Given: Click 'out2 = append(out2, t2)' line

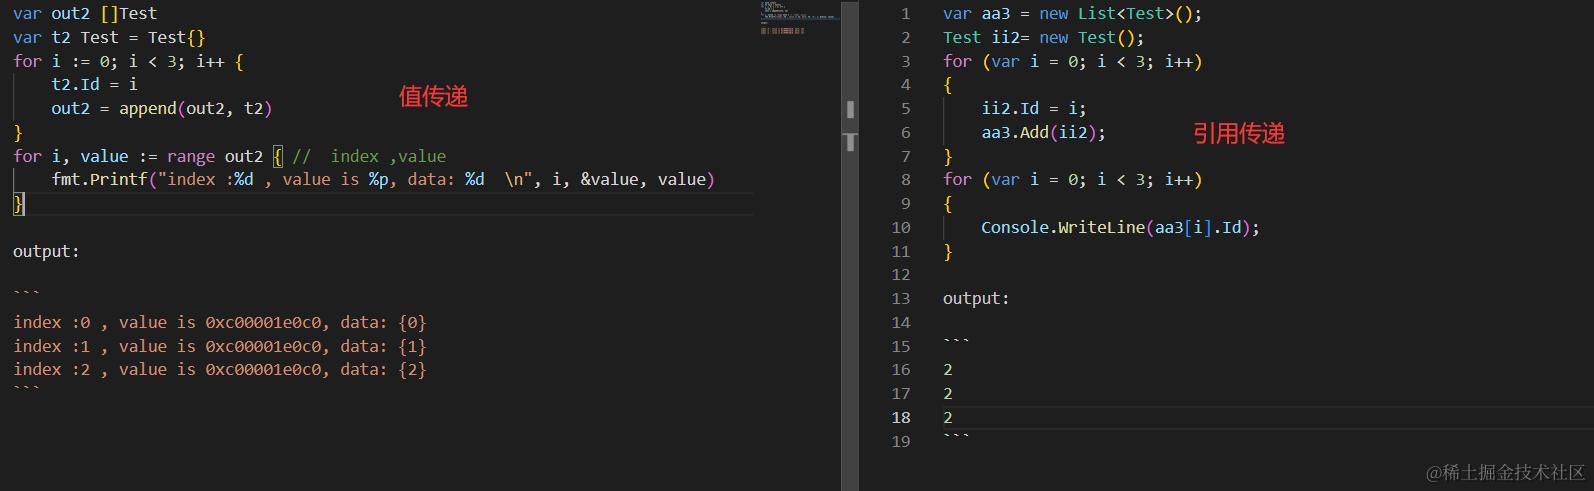Looking at the screenshot, I should [162, 108].
